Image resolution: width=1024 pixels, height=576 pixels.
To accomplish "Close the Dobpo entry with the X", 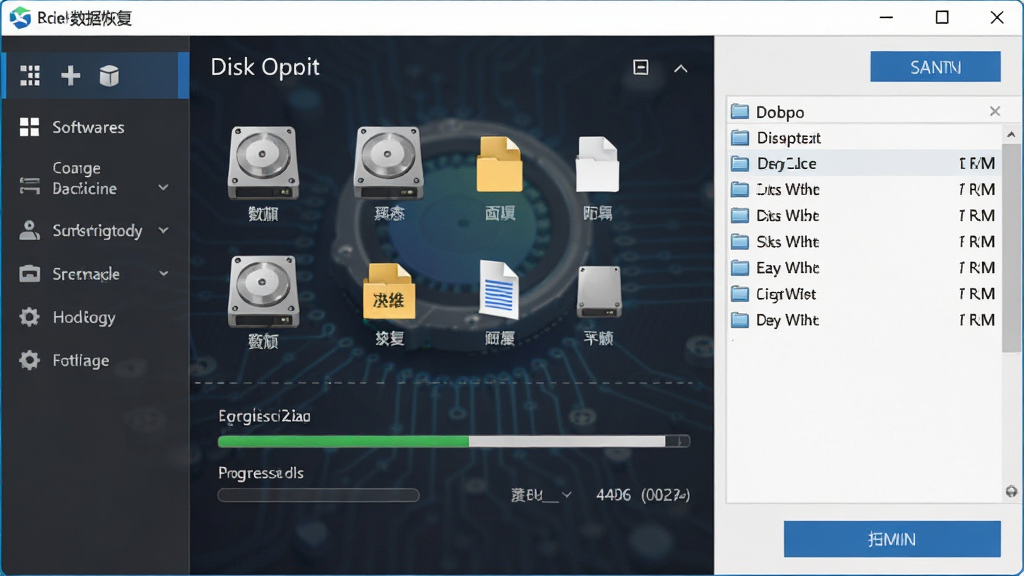I will point(995,111).
